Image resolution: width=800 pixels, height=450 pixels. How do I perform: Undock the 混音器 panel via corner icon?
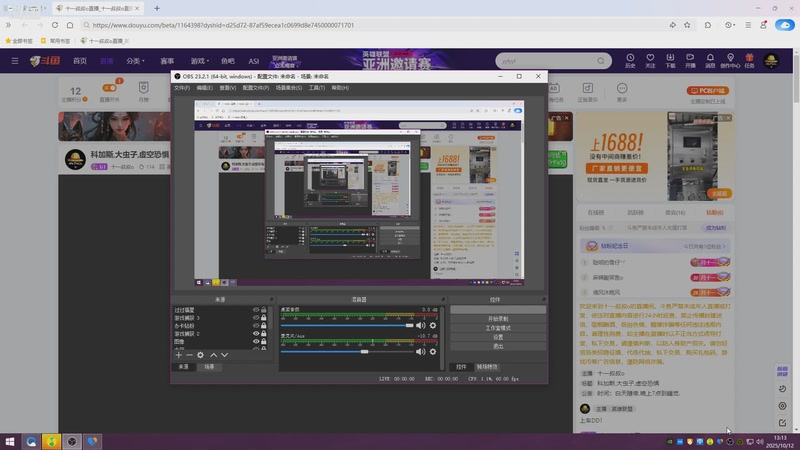(443, 299)
